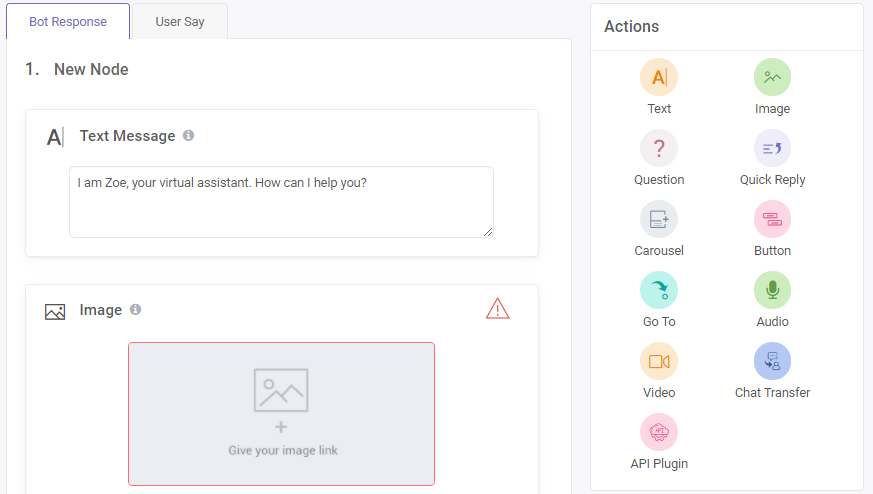The height and width of the screenshot is (494, 873).
Task: Click the red warning triangle icon
Action: [497, 309]
